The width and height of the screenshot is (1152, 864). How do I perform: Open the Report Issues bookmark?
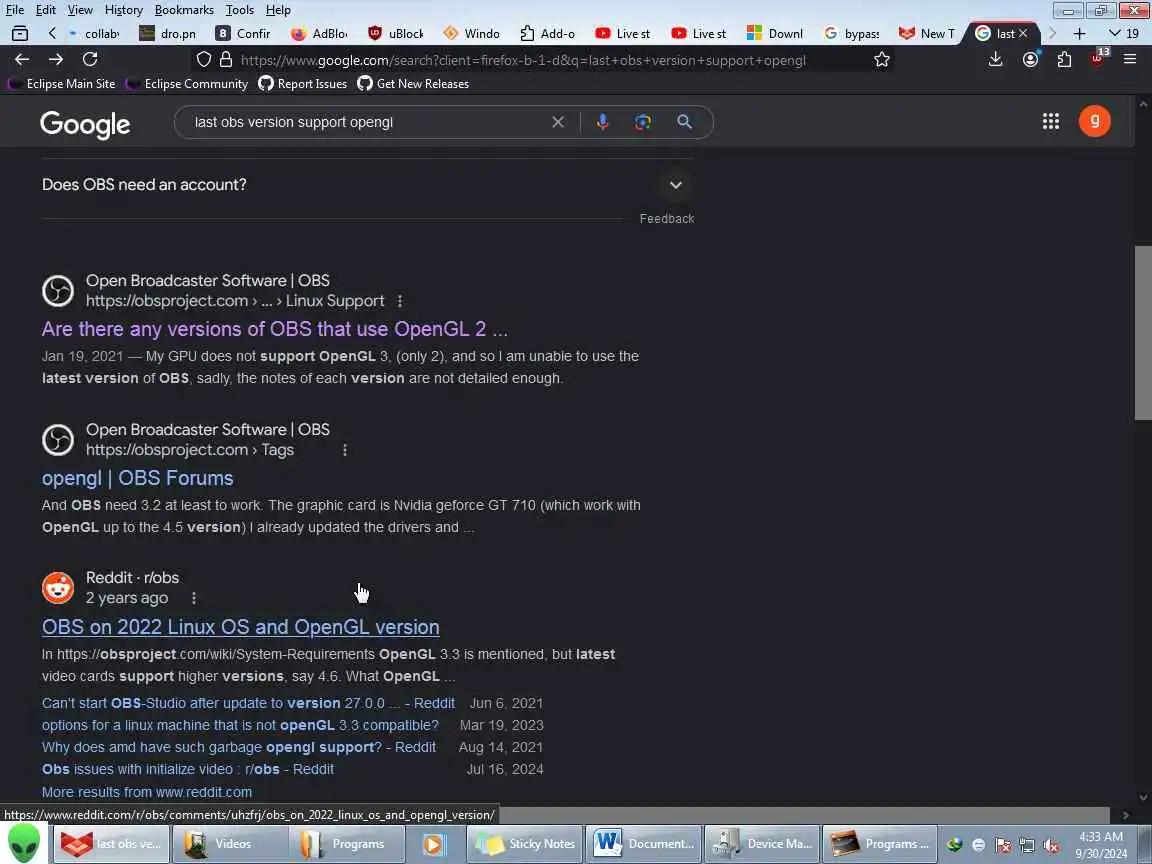tap(303, 84)
